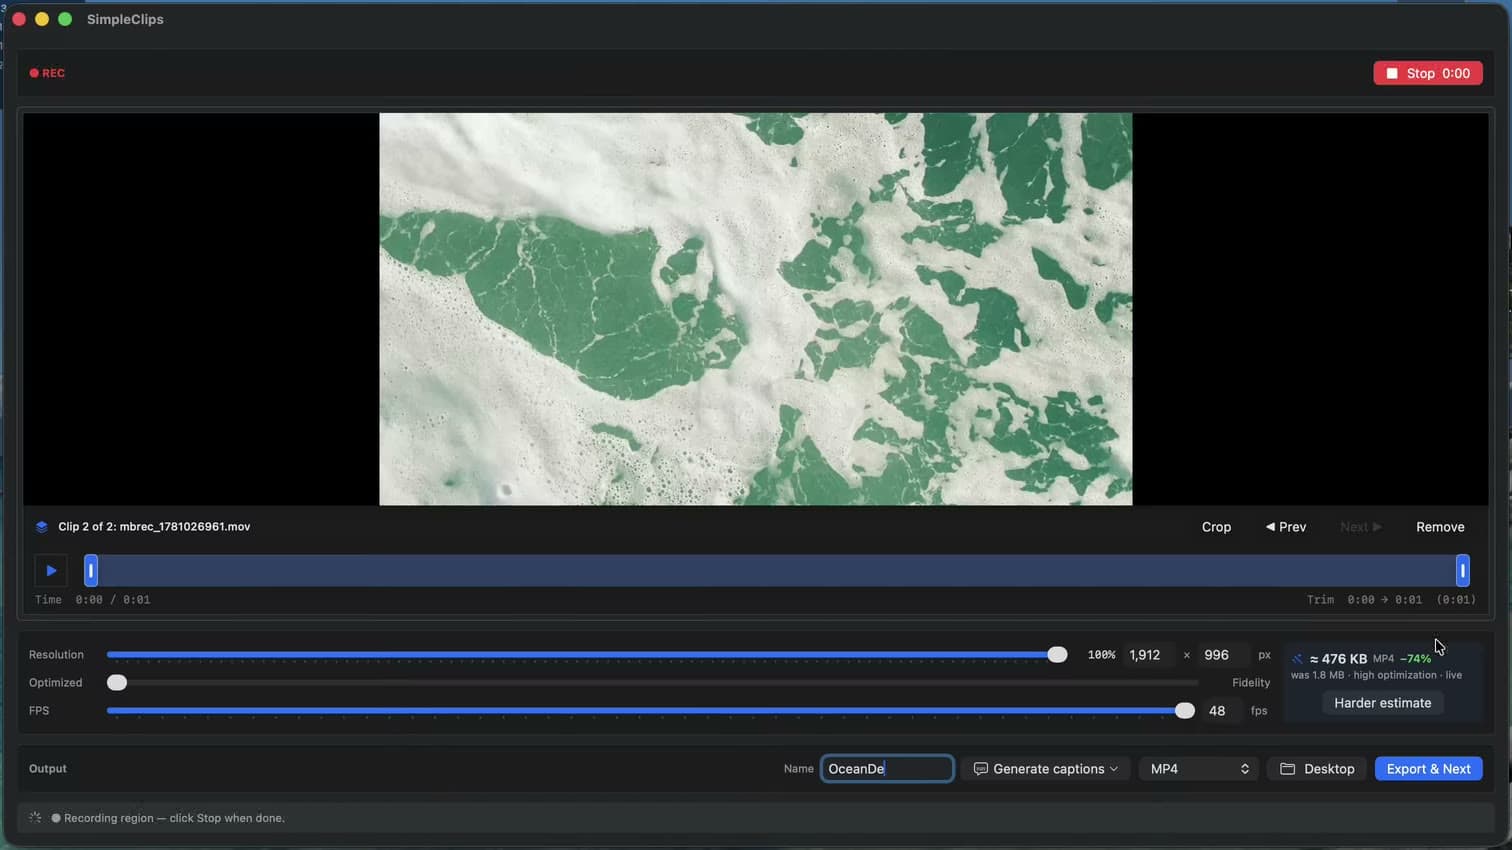Click the height field showing 996
This screenshot has width=1512, height=850.
point(1223,655)
